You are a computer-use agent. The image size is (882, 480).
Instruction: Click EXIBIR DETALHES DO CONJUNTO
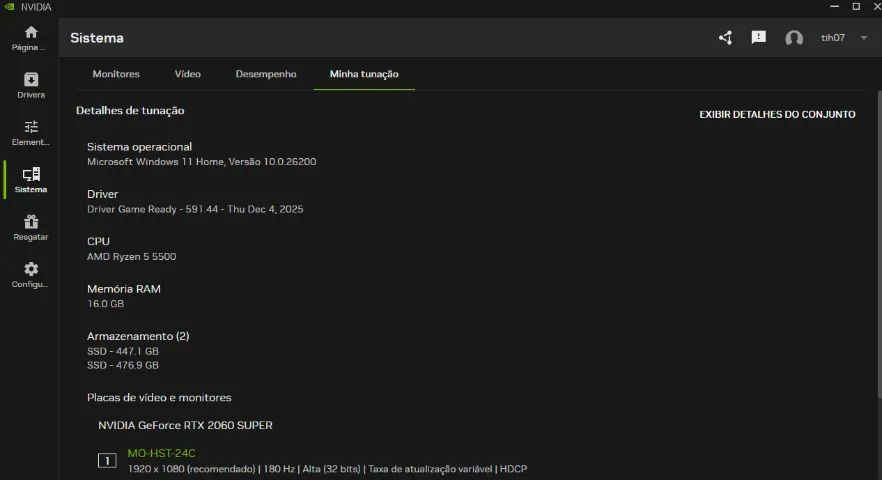[777, 115]
